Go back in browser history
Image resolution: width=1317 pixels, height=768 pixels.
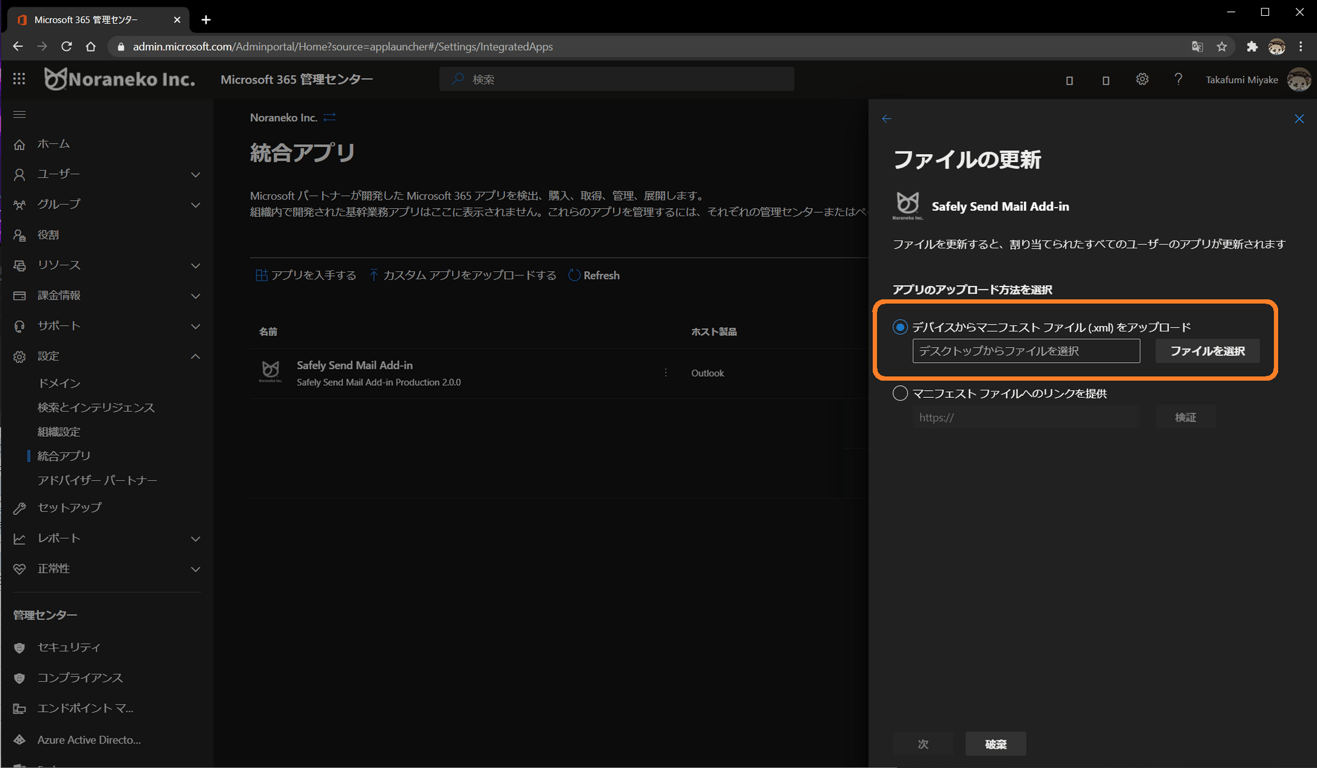(18, 47)
